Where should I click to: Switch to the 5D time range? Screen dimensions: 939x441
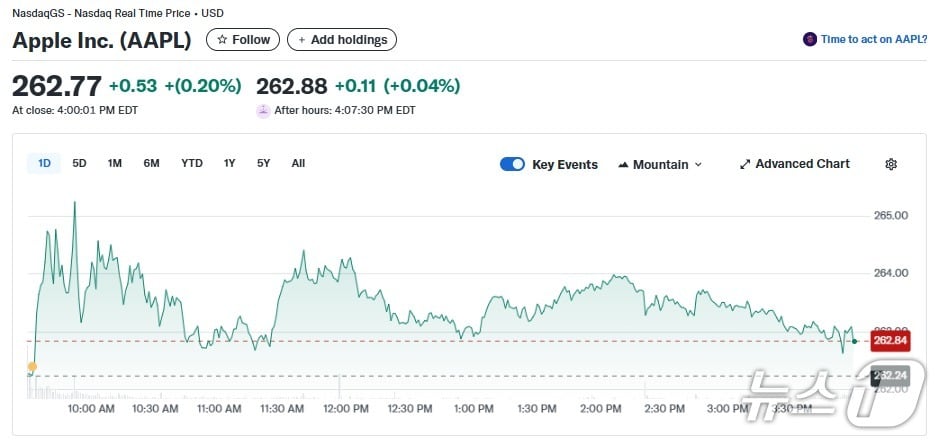coord(80,163)
